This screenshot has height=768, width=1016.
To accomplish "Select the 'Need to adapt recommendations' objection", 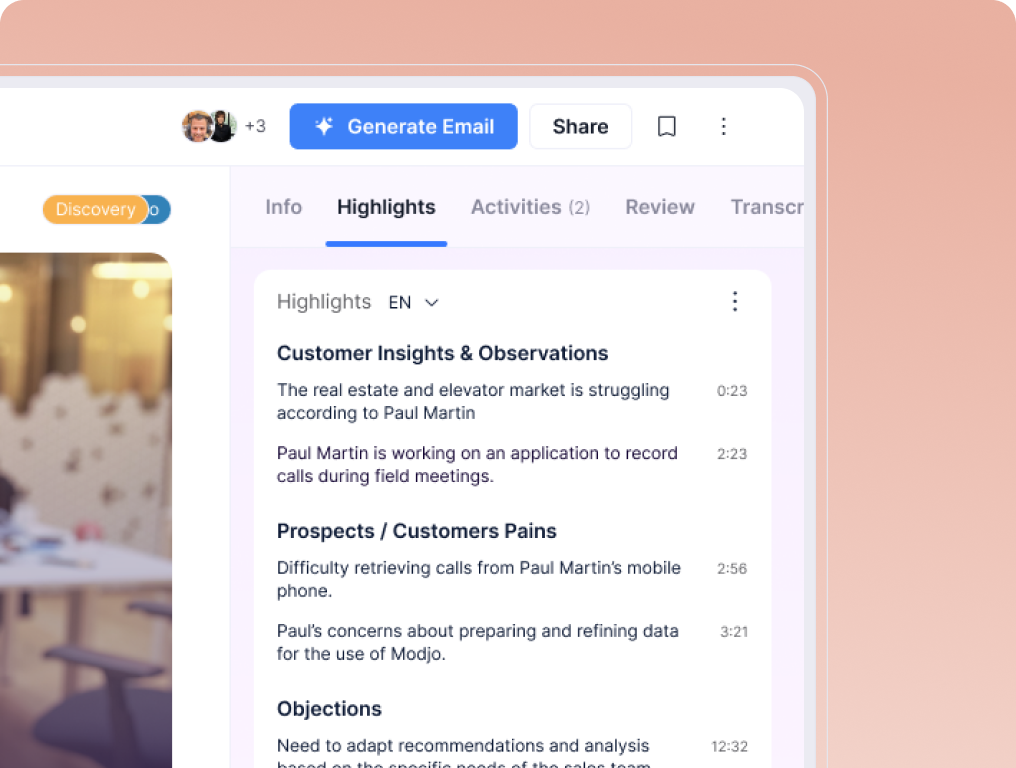I will point(463,752).
